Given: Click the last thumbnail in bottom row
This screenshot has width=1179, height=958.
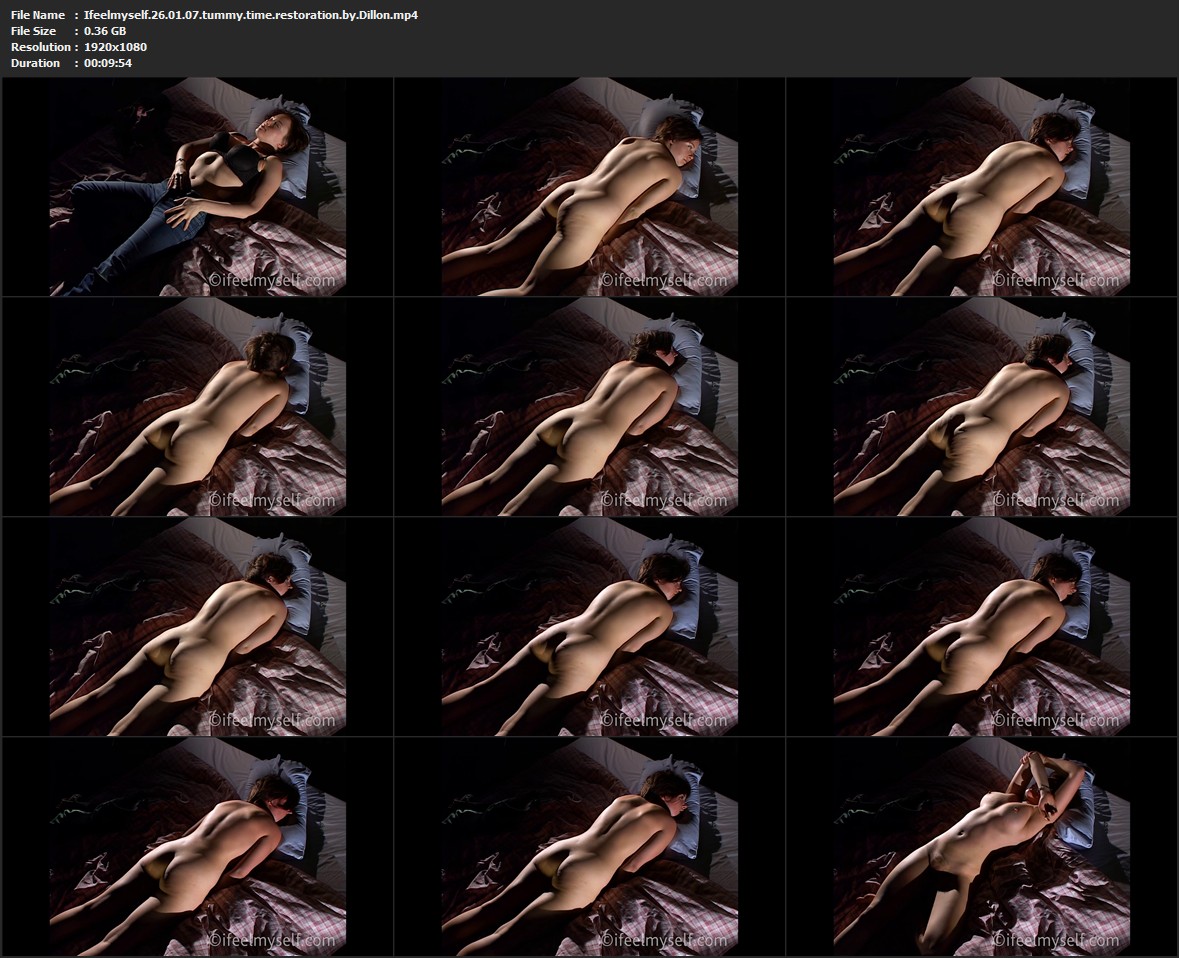Looking at the screenshot, I should pos(982,847).
